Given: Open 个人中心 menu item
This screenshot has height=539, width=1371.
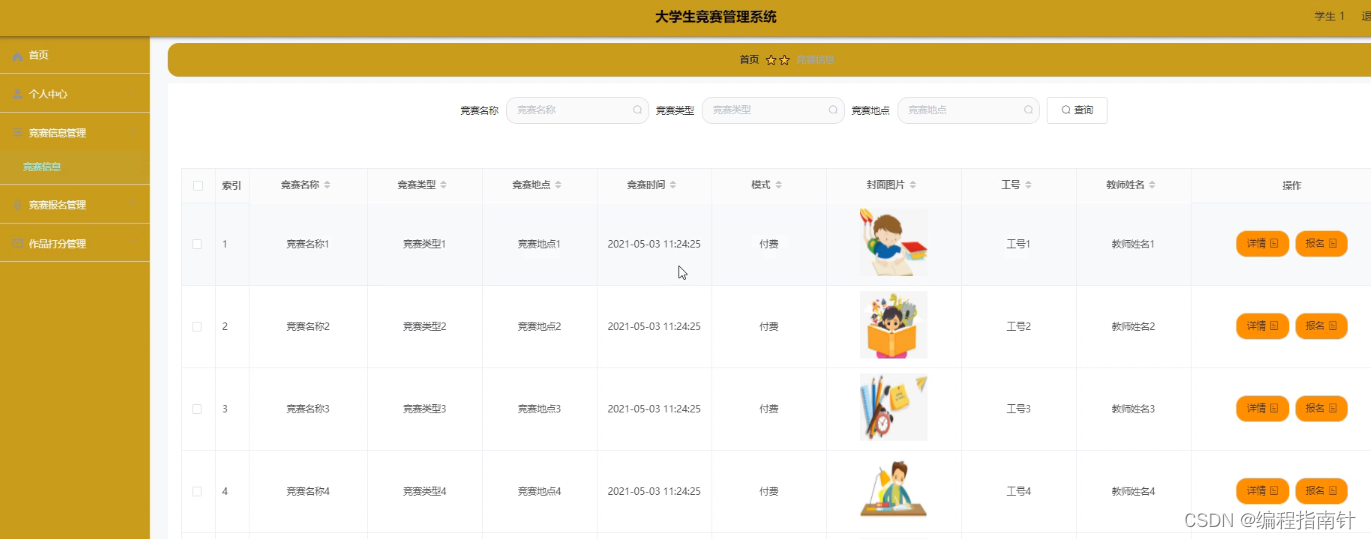Looking at the screenshot, I should click(x=75, y=93).
